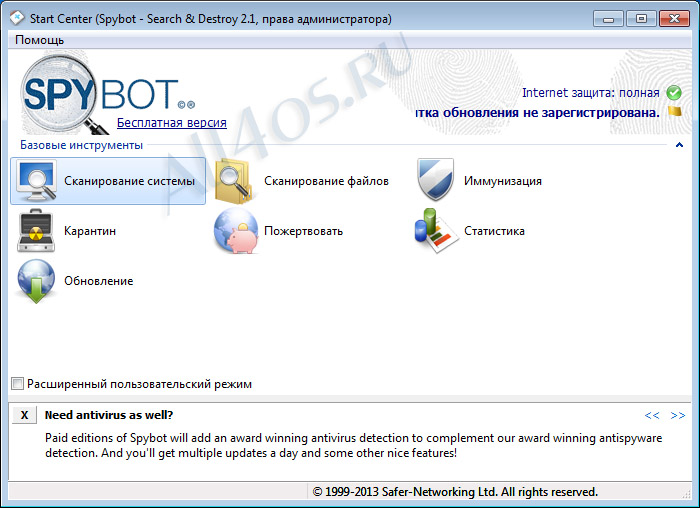
Task: Click the Update globe icon
Action: (36, 281)
